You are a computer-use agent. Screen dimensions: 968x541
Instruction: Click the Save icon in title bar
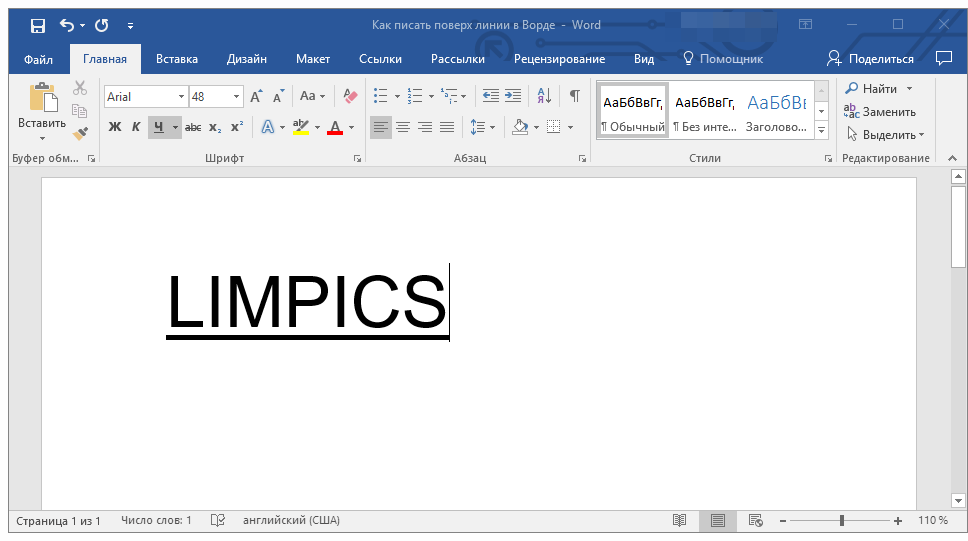(38, 25)
